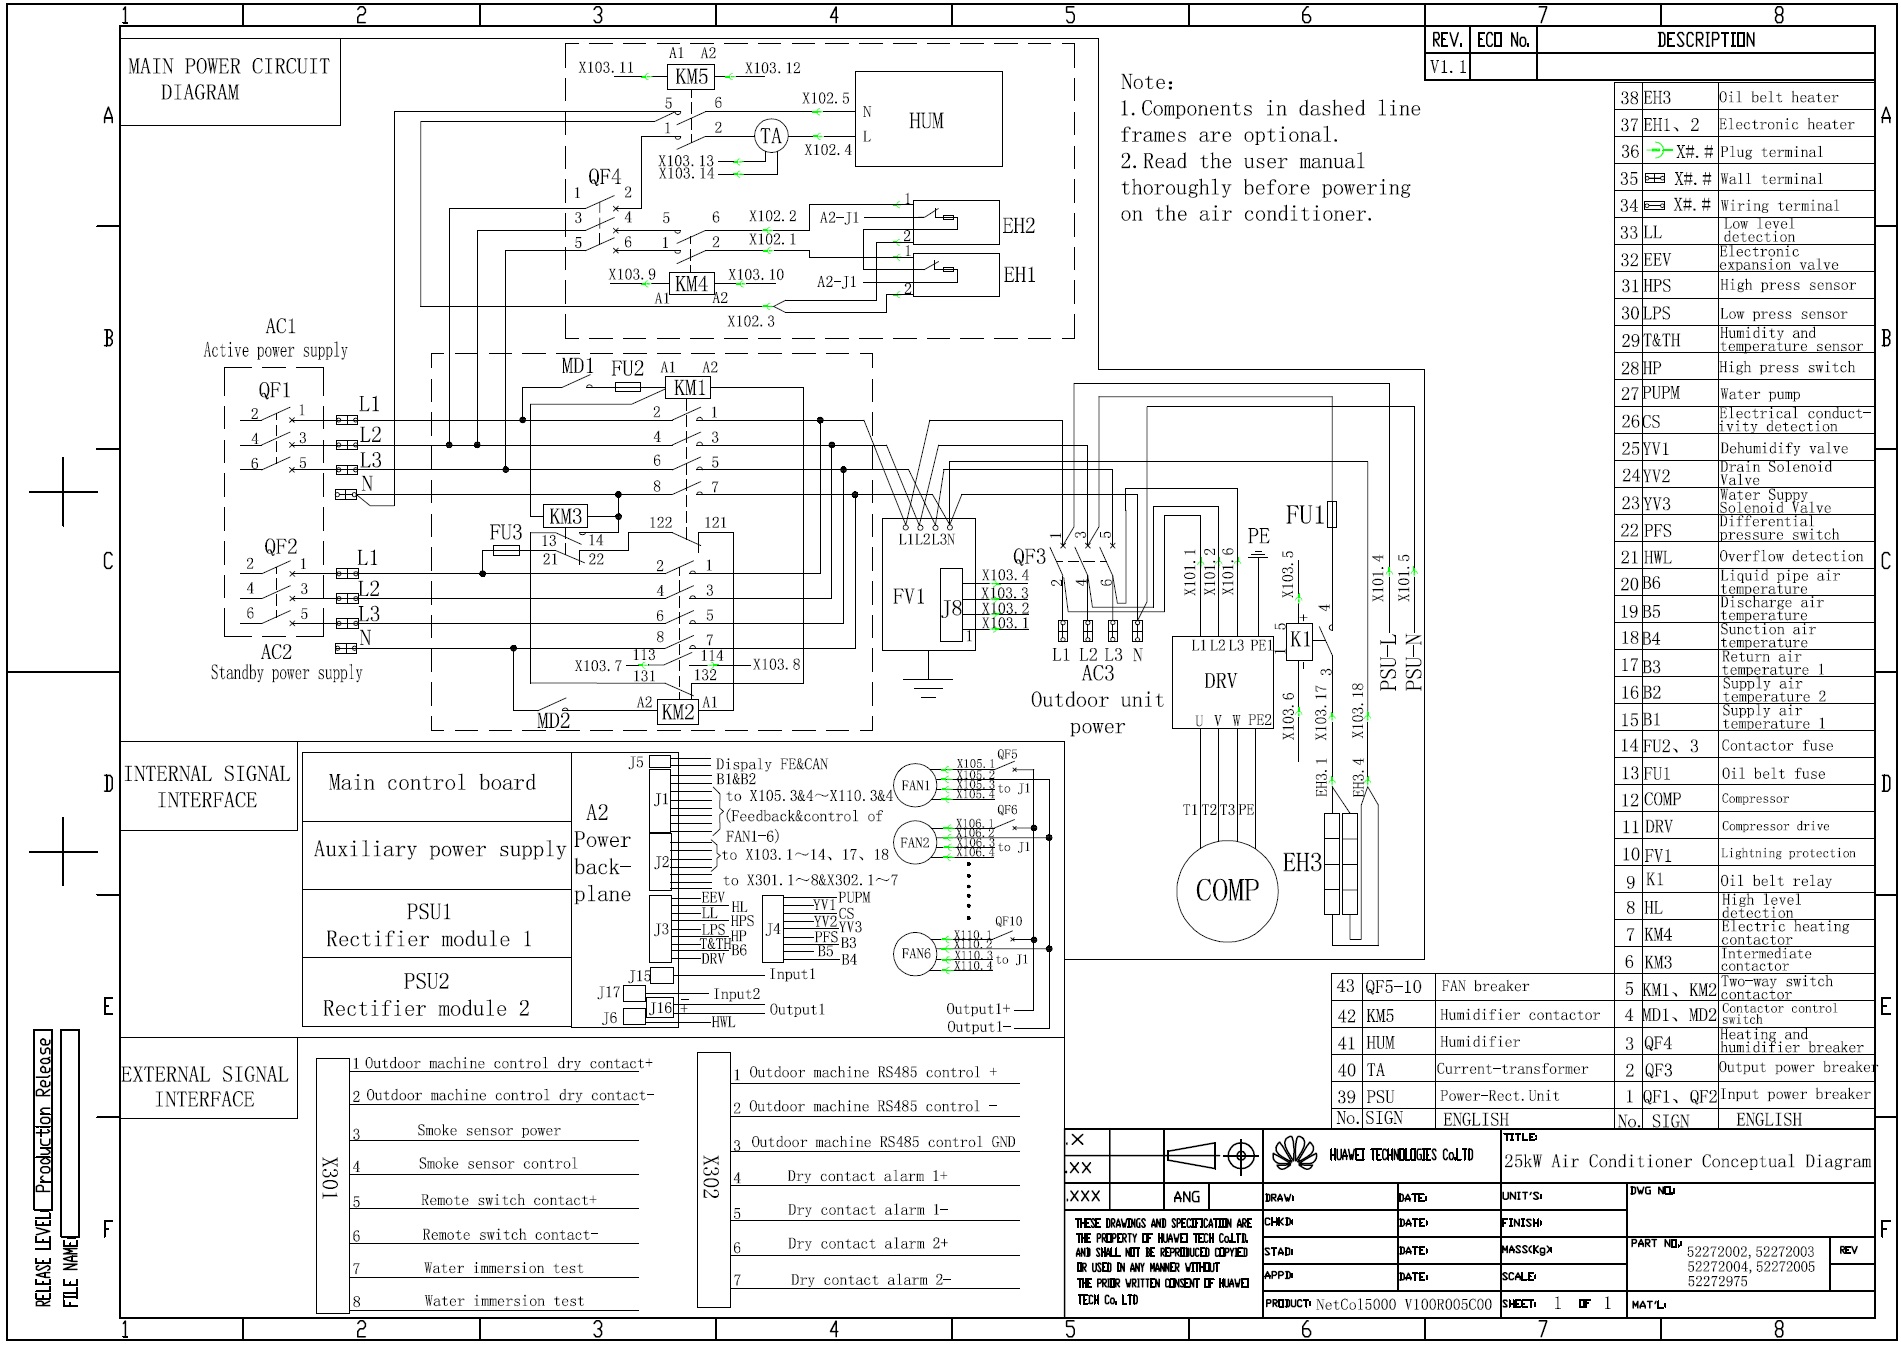Click the "Production Release" release level text
The height and width of the screenshot is (1346, 1901).
(x=44, y=1116)
